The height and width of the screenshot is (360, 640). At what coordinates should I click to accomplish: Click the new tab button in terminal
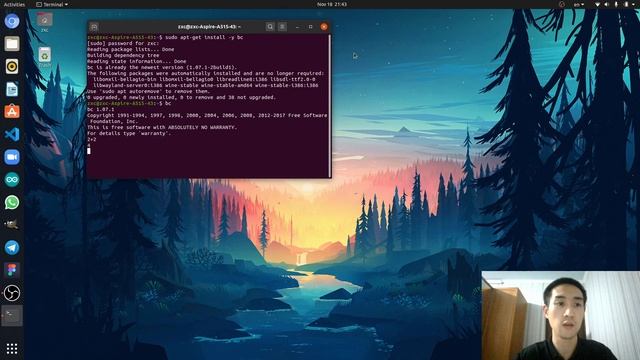[x=94, y=27]
